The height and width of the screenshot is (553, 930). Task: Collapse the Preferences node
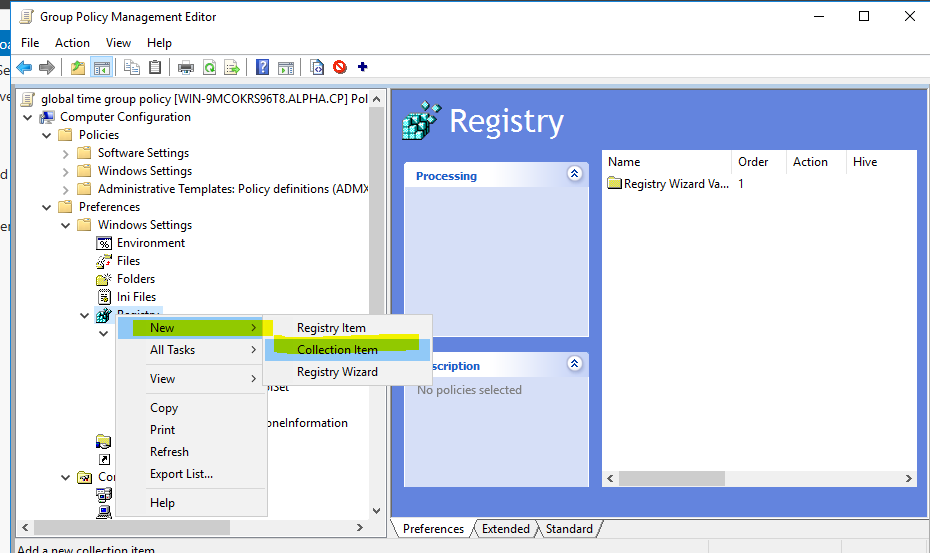46,207
